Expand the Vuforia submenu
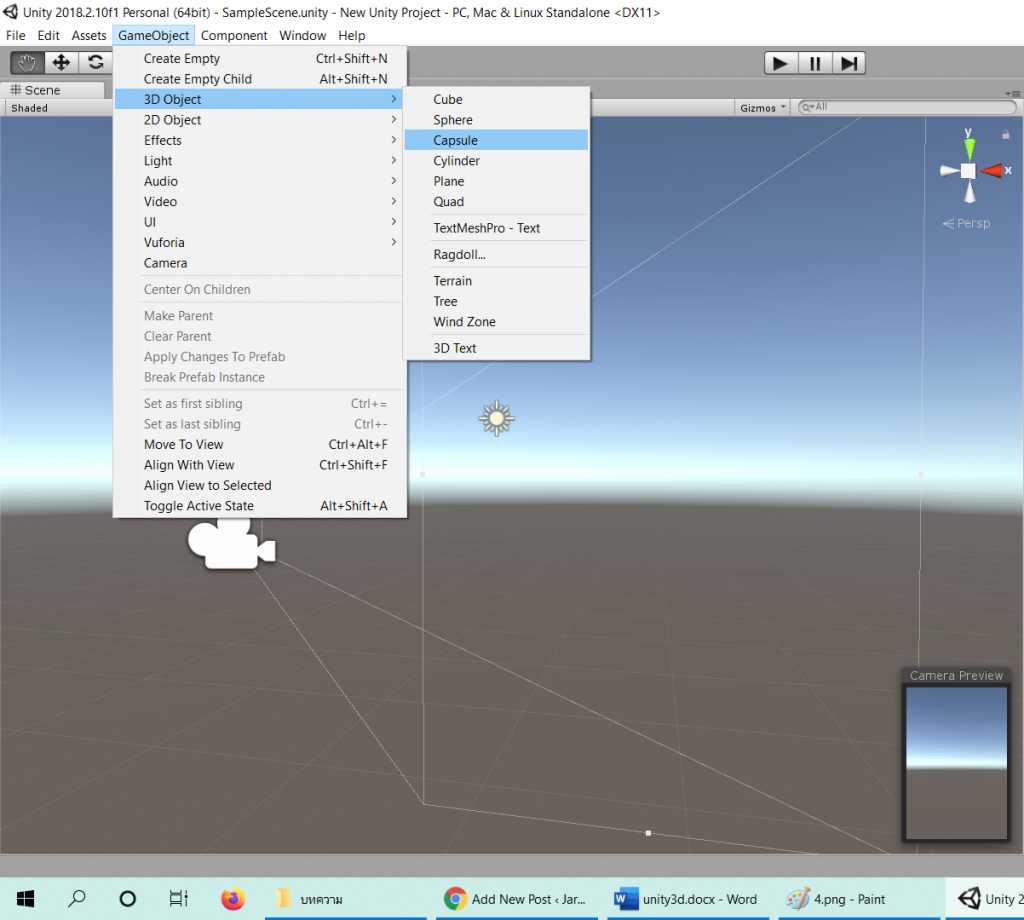 [x=260, y=242]
